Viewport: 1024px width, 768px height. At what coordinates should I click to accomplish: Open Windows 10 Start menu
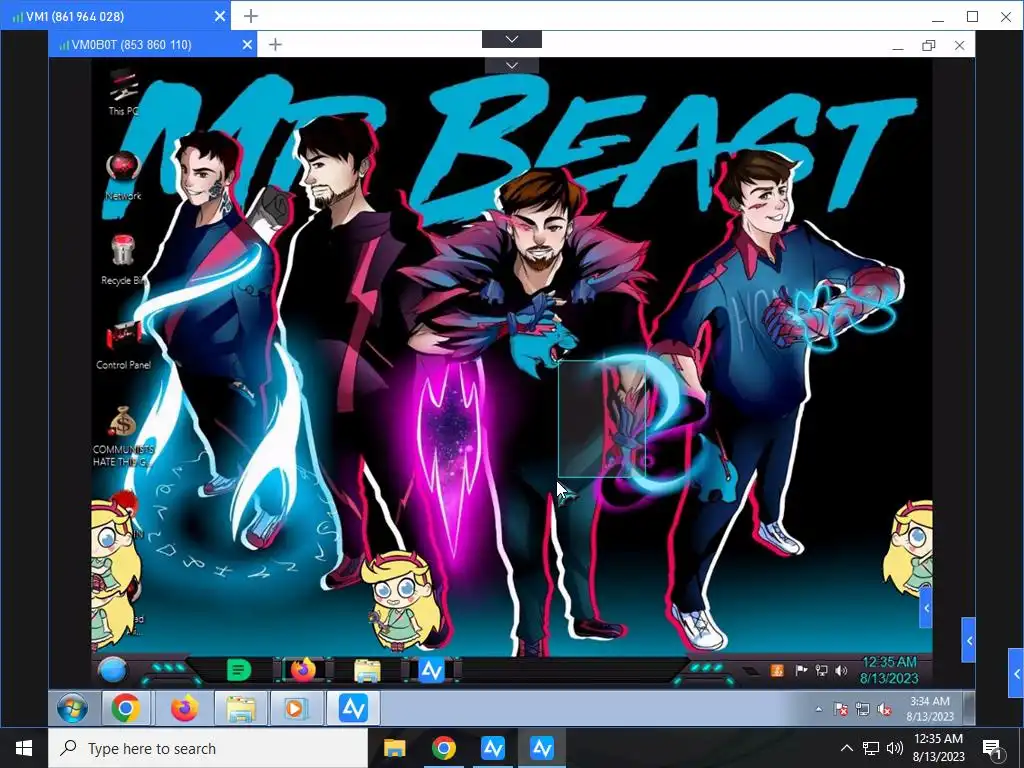(24, 748)
